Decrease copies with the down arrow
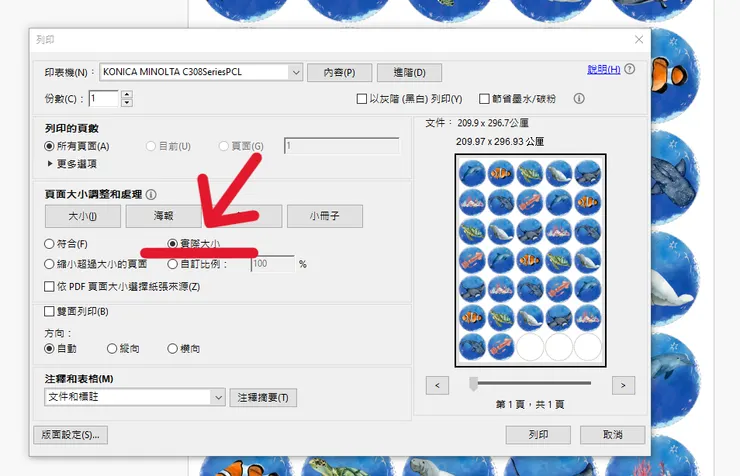 tap(126, 102)
